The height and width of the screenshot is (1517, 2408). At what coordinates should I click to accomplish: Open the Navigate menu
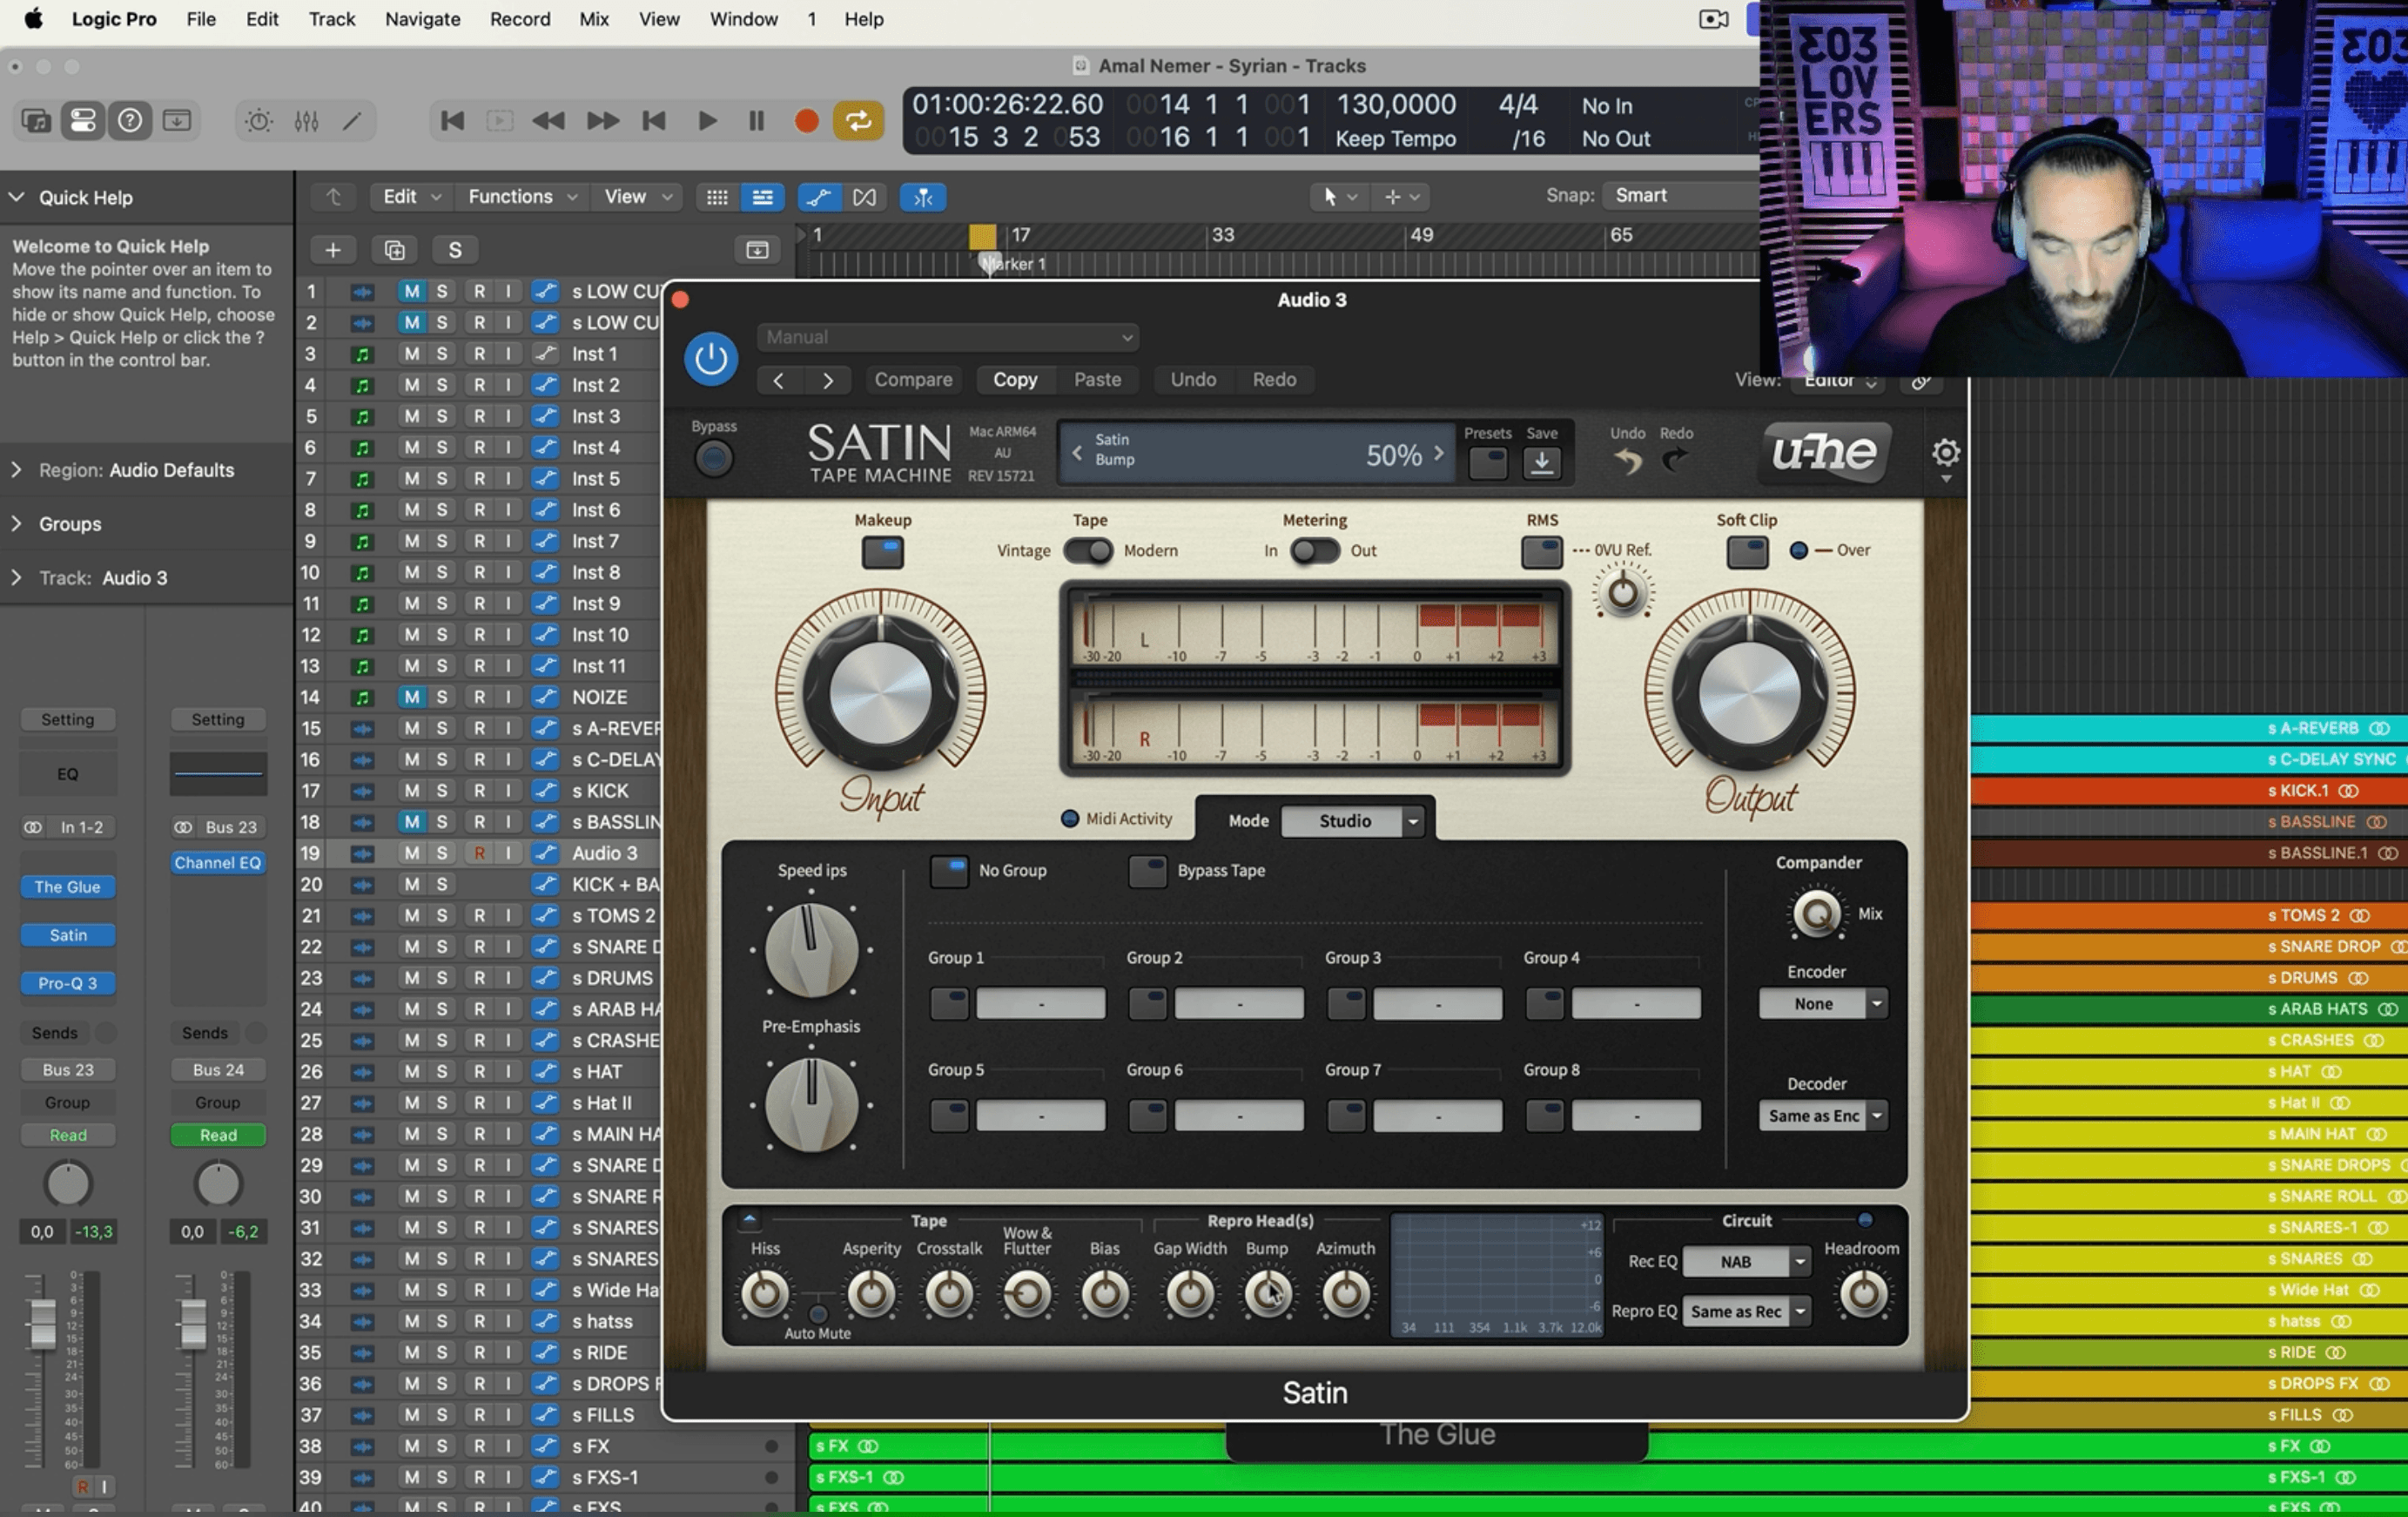tap(423, 19)
